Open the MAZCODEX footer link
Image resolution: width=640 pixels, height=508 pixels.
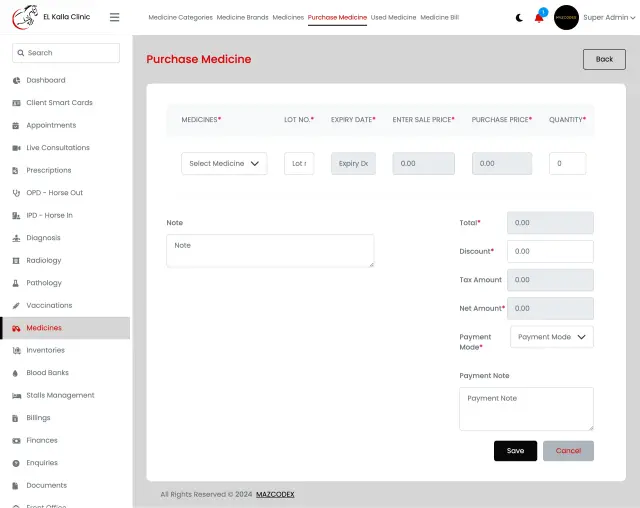(275, 495)
